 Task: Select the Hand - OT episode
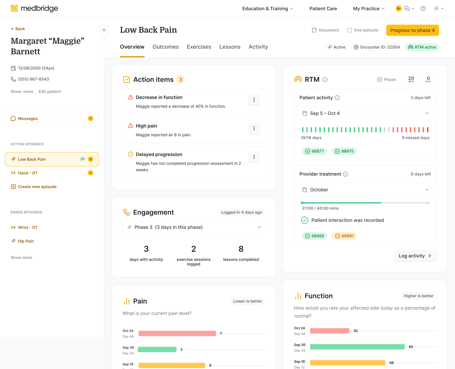click(x=52, y=173)
